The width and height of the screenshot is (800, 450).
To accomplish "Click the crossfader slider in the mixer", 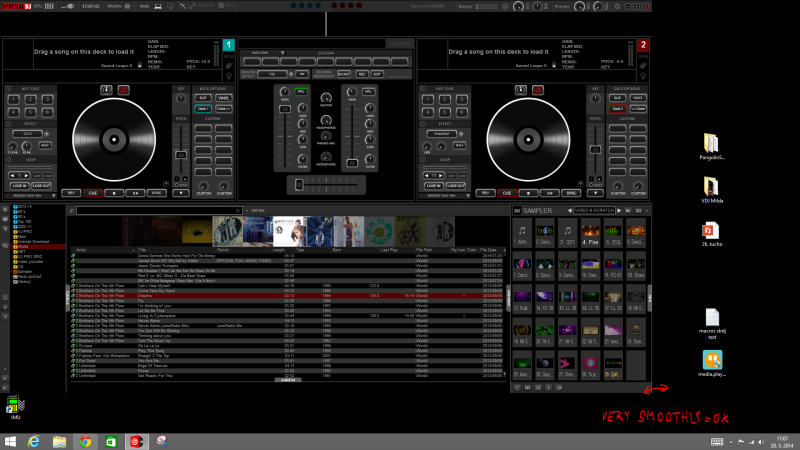I will pos(301,185).
